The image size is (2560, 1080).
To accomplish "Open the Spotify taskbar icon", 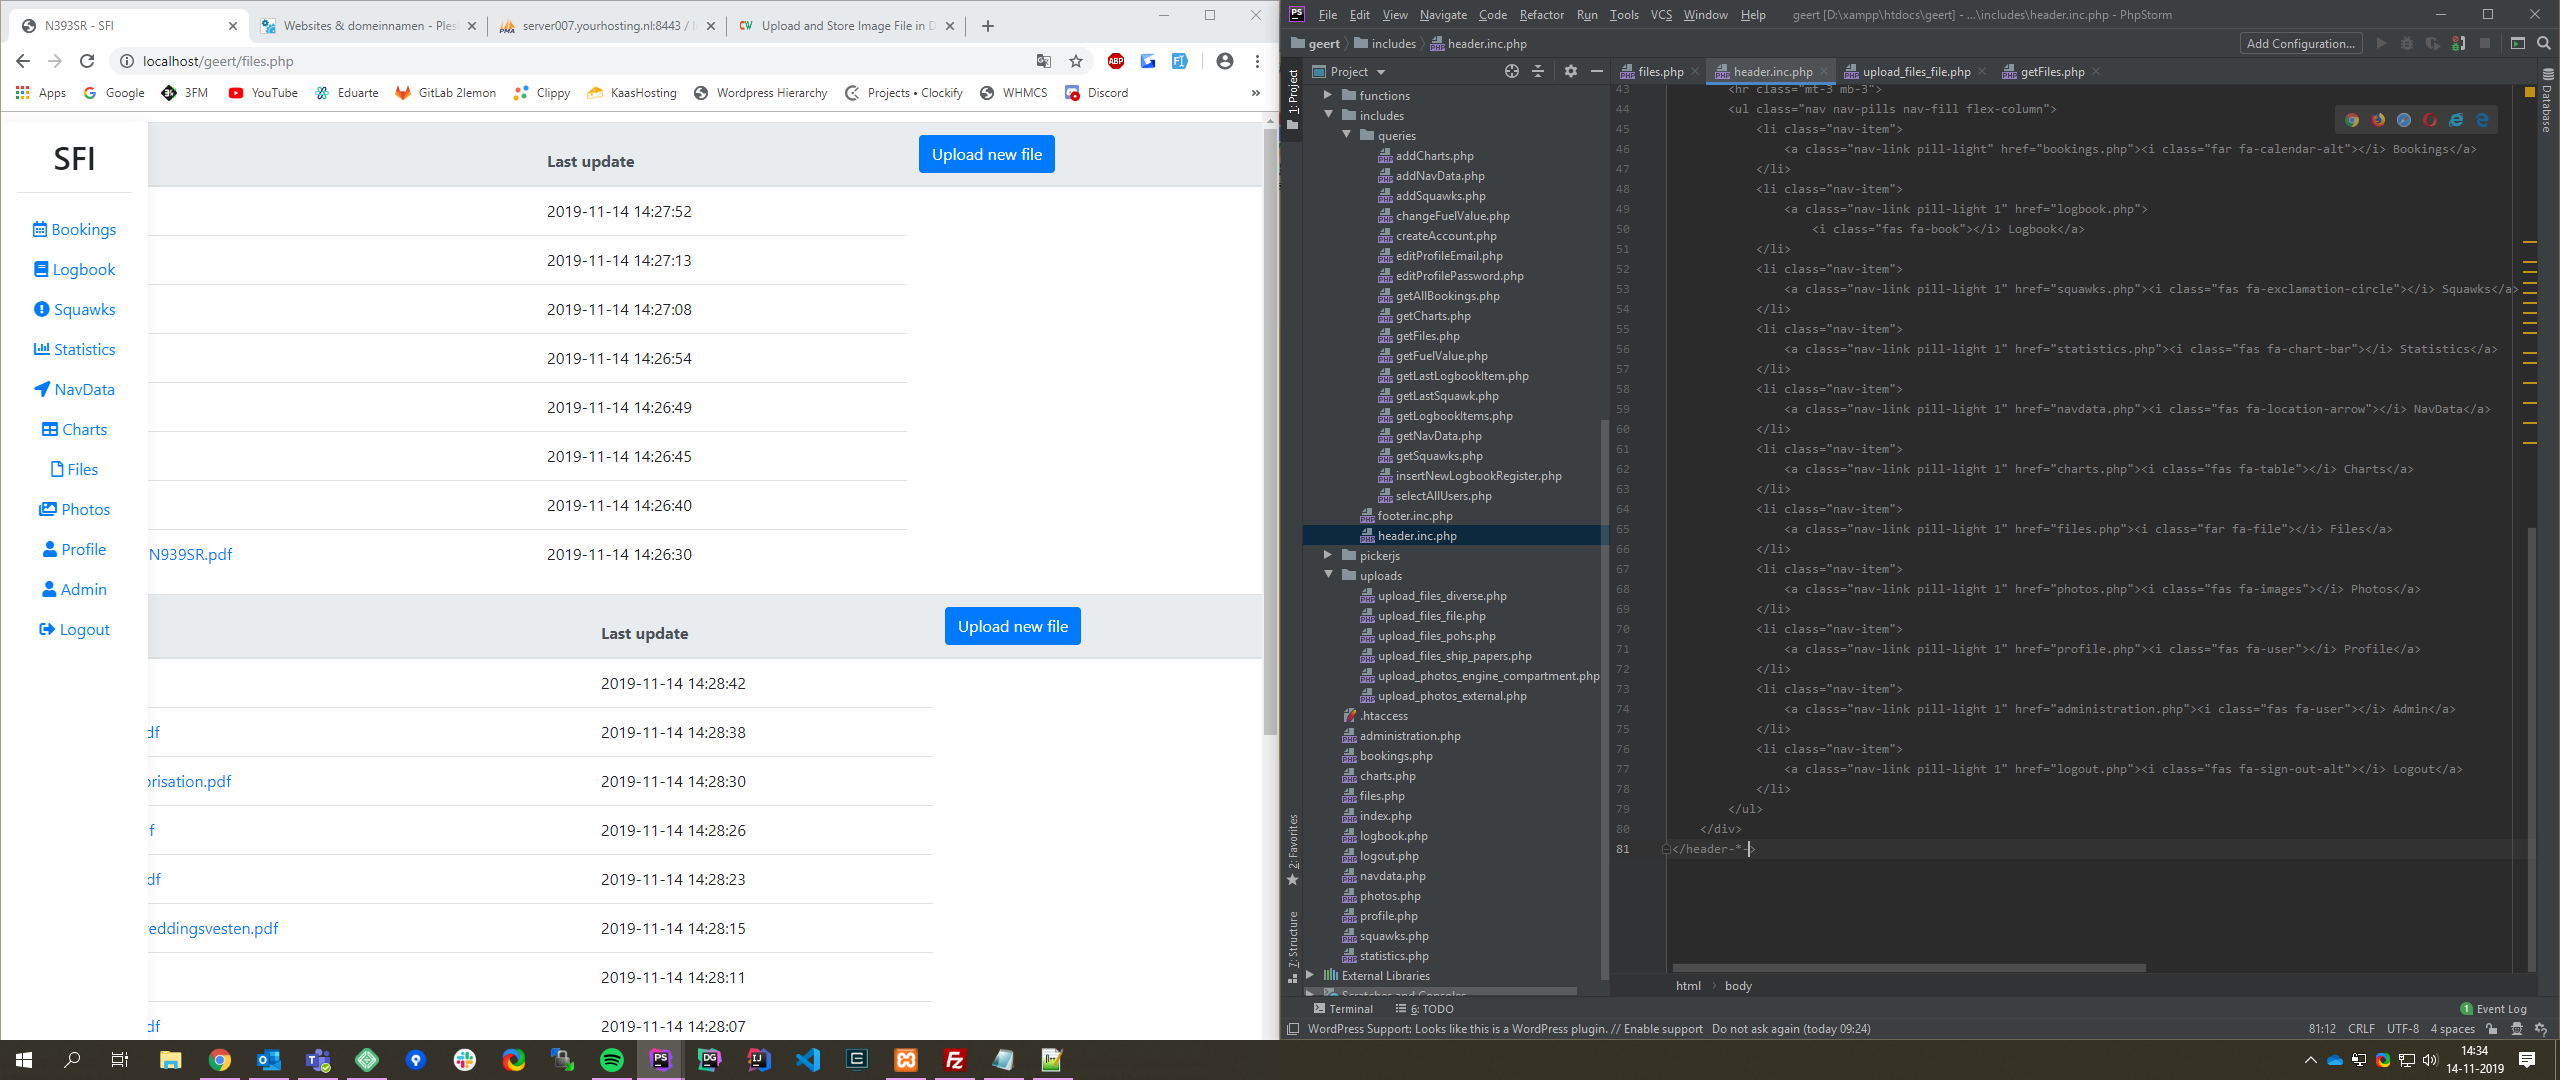I will tap(612, 1060).
